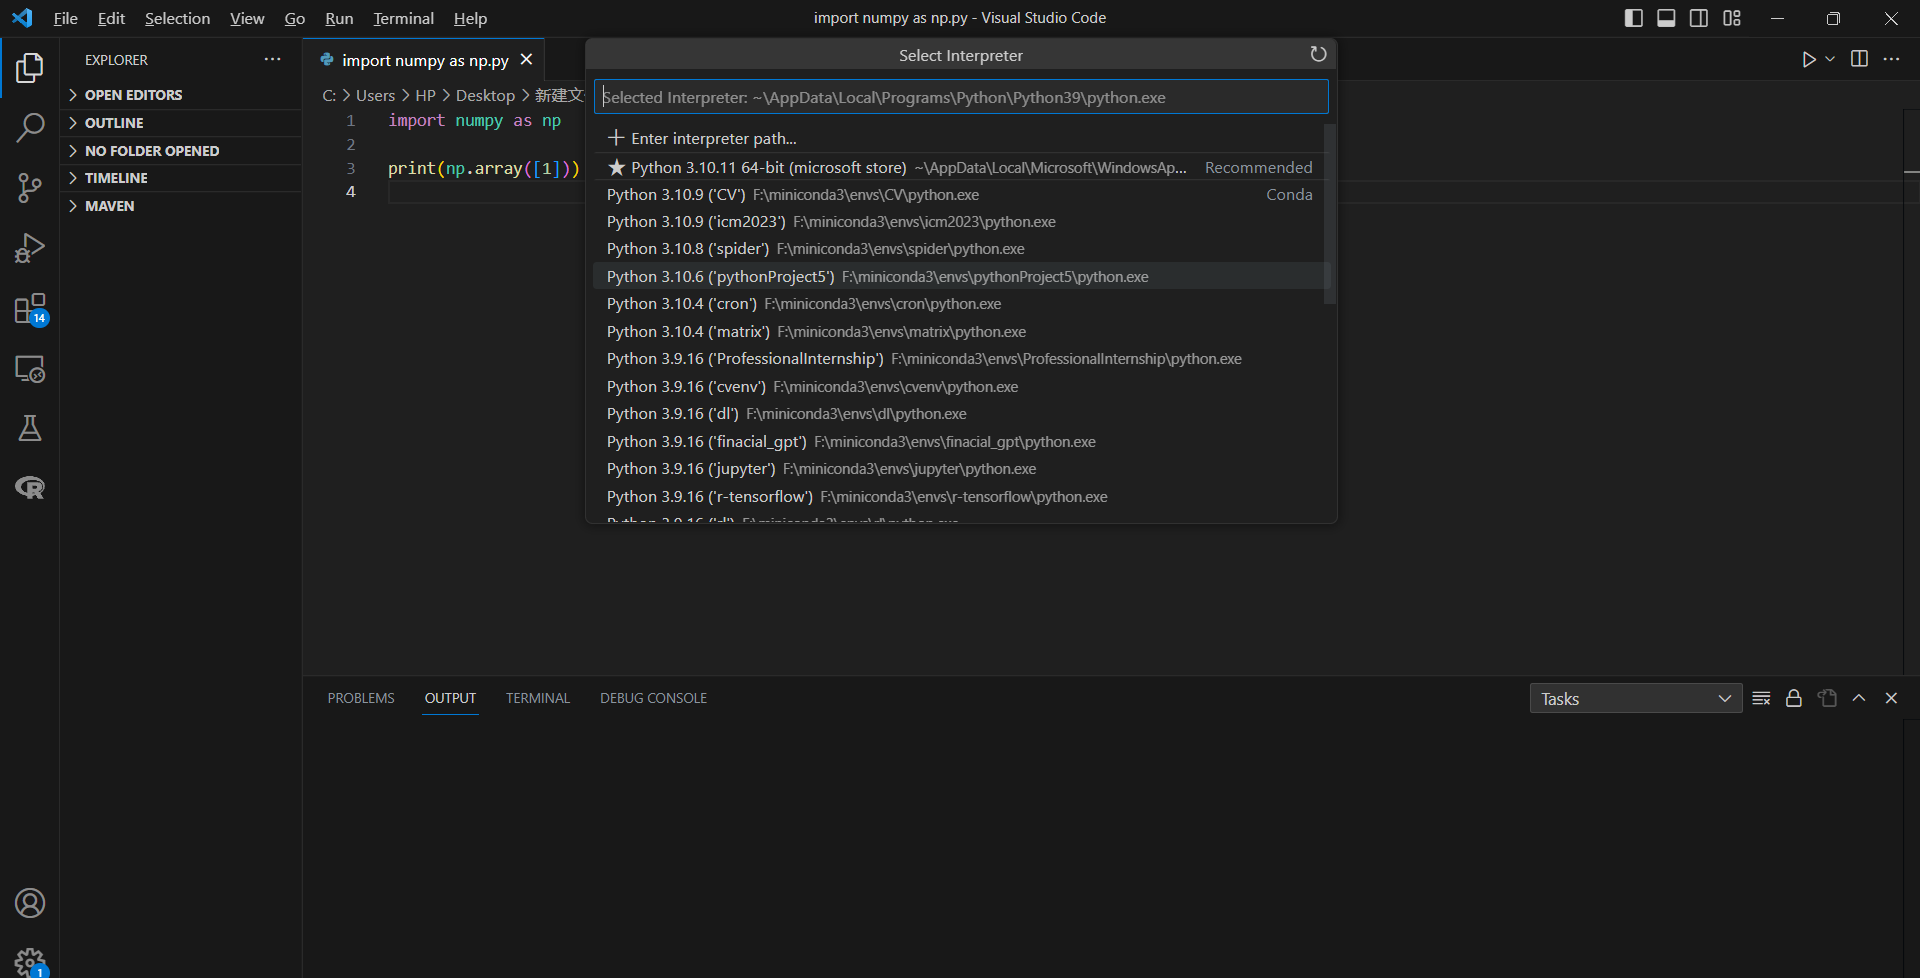Open the Testing flask icon
Viewport: 1920px width, 978px height.
pyautogui.click(x=30, y=429)
